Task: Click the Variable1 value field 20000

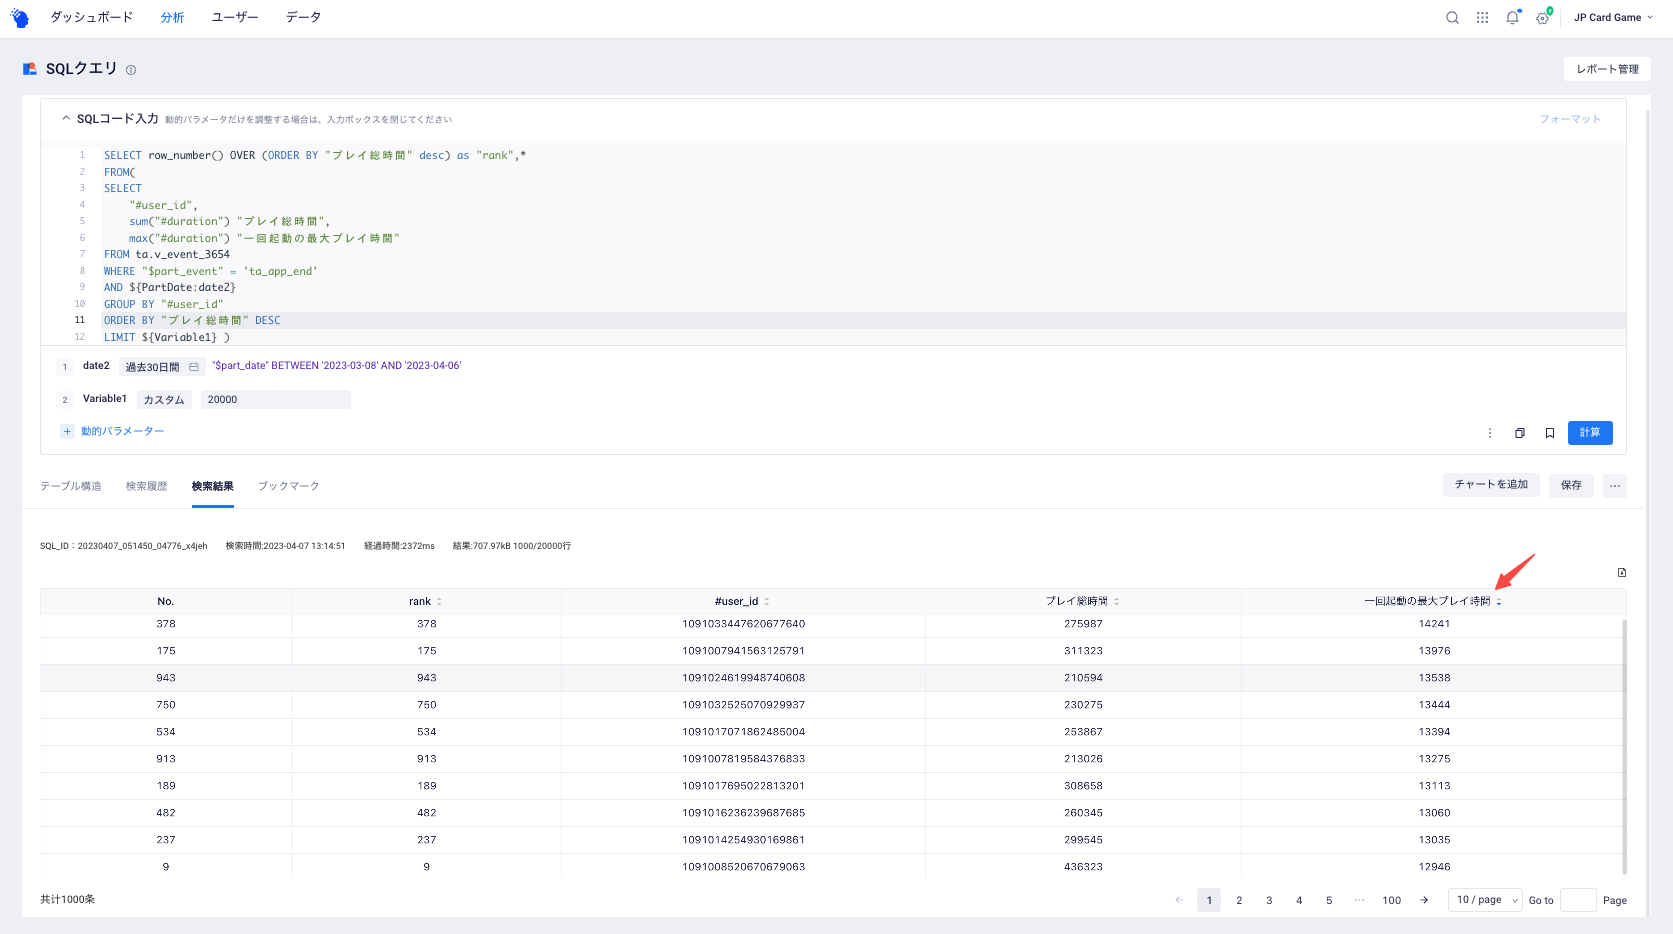Action: click(276, 399)
